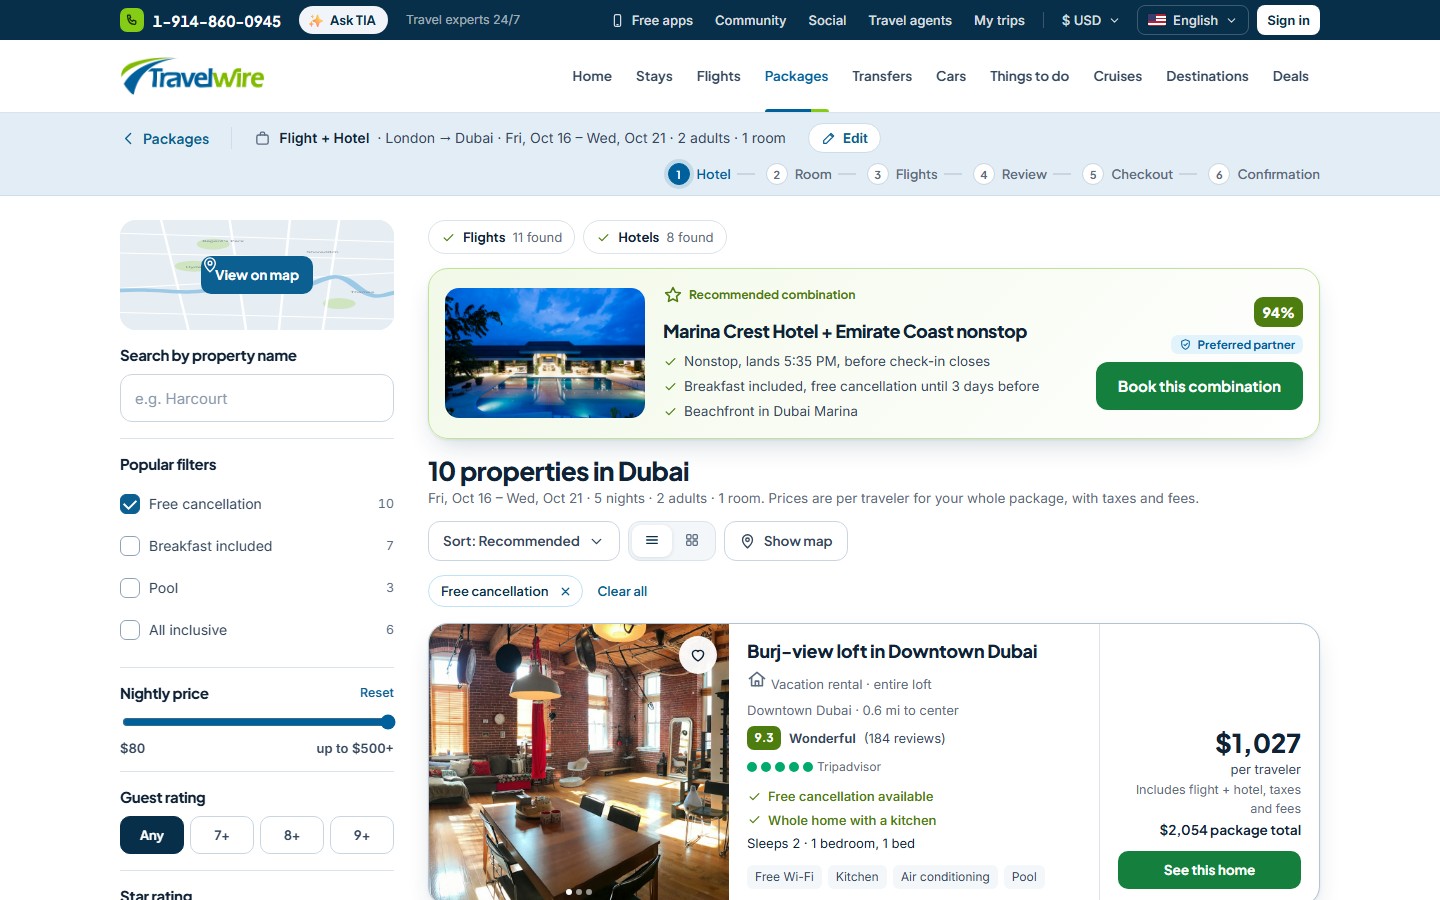Check the Pool filter
The image size is (1440, 900).
(x=130, y=588)
